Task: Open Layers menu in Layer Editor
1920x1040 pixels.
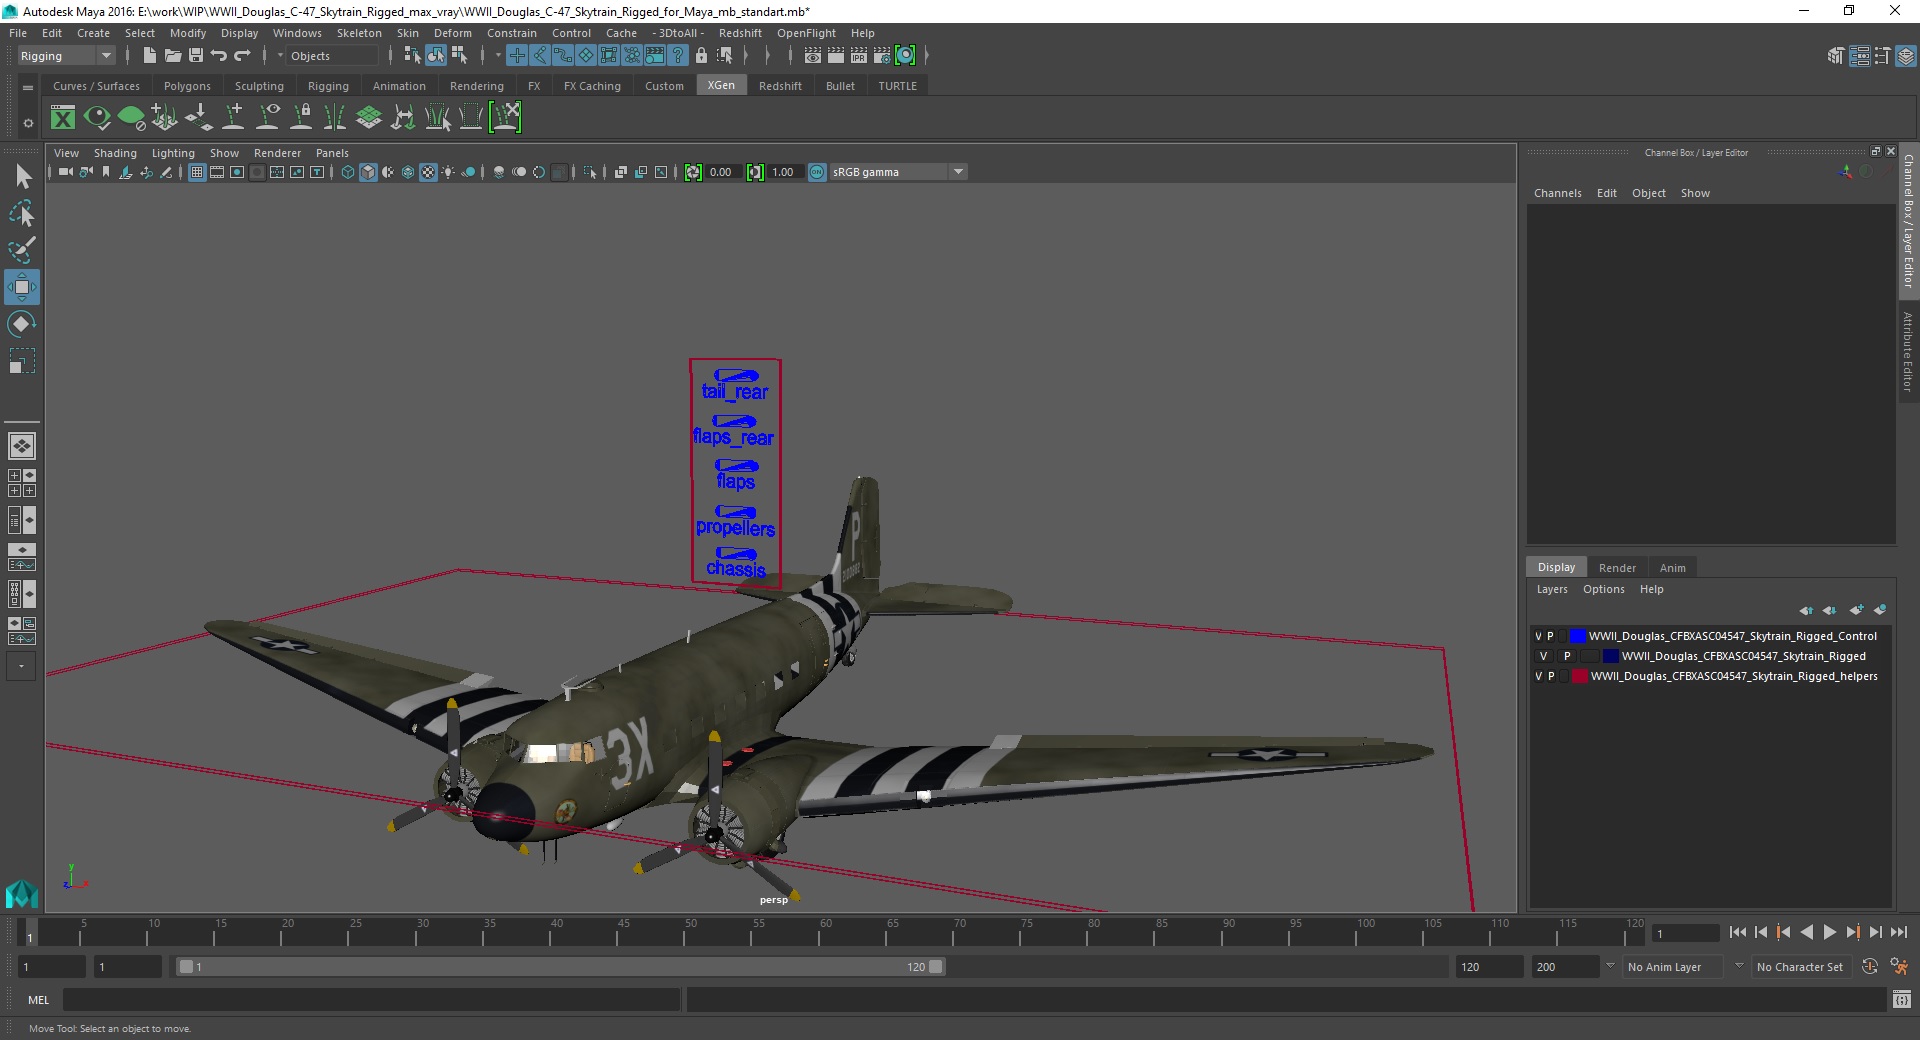Action: tap(1551, 589)
